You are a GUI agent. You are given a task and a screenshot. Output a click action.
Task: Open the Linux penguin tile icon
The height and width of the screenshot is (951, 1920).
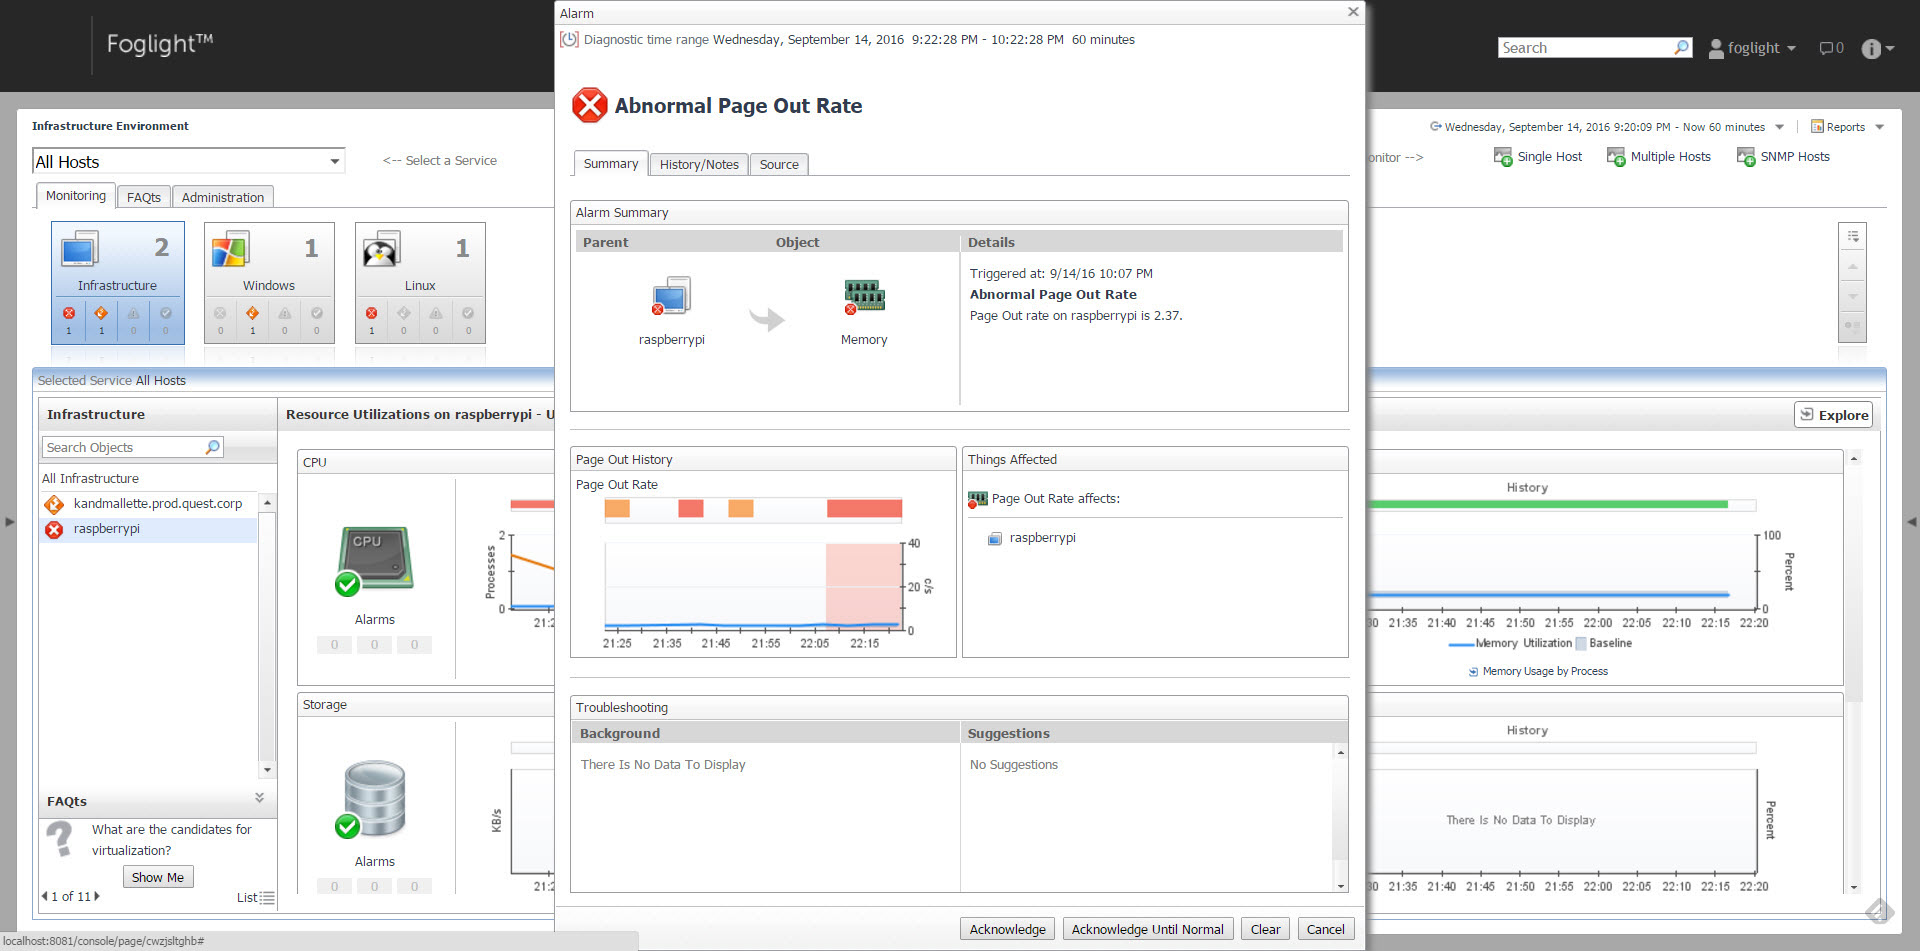tap(381, 248)
